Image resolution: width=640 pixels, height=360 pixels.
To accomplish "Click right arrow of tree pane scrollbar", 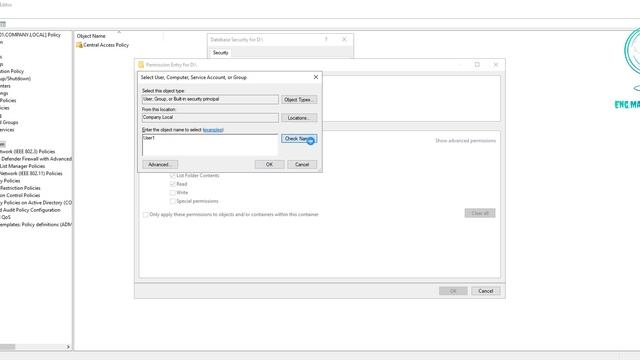I will tap(68, 347).
